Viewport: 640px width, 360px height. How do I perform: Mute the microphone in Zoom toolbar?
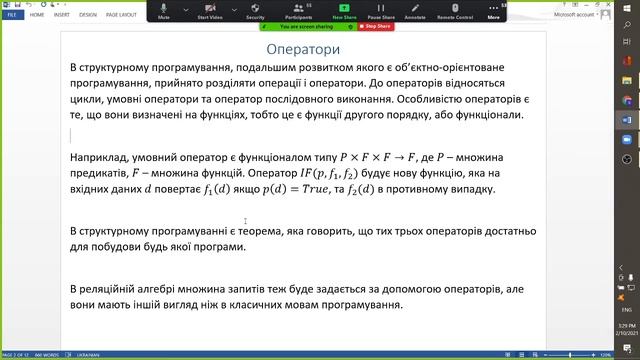coord(164,11)
